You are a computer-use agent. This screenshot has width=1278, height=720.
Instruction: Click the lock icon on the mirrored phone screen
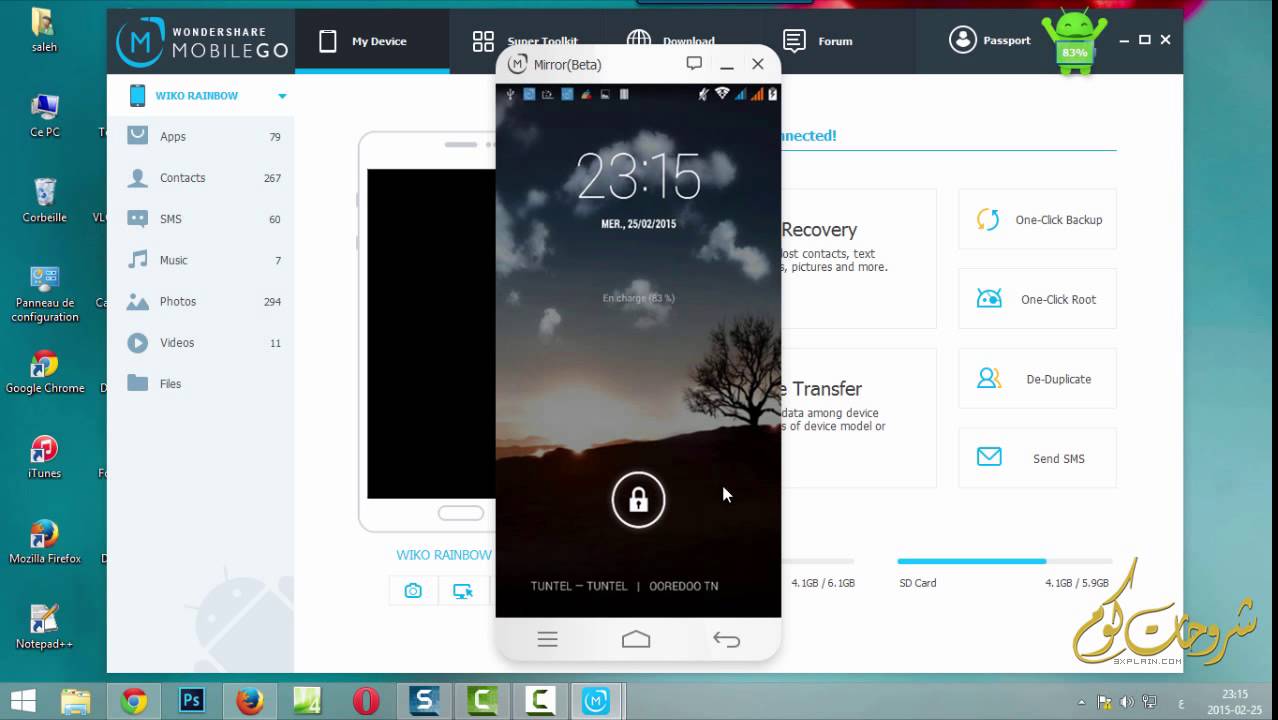[638, 500]
